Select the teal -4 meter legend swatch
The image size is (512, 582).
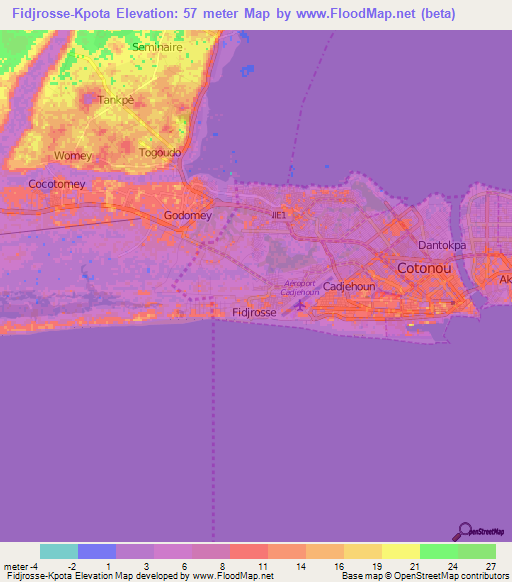click(x=59, y=551)
